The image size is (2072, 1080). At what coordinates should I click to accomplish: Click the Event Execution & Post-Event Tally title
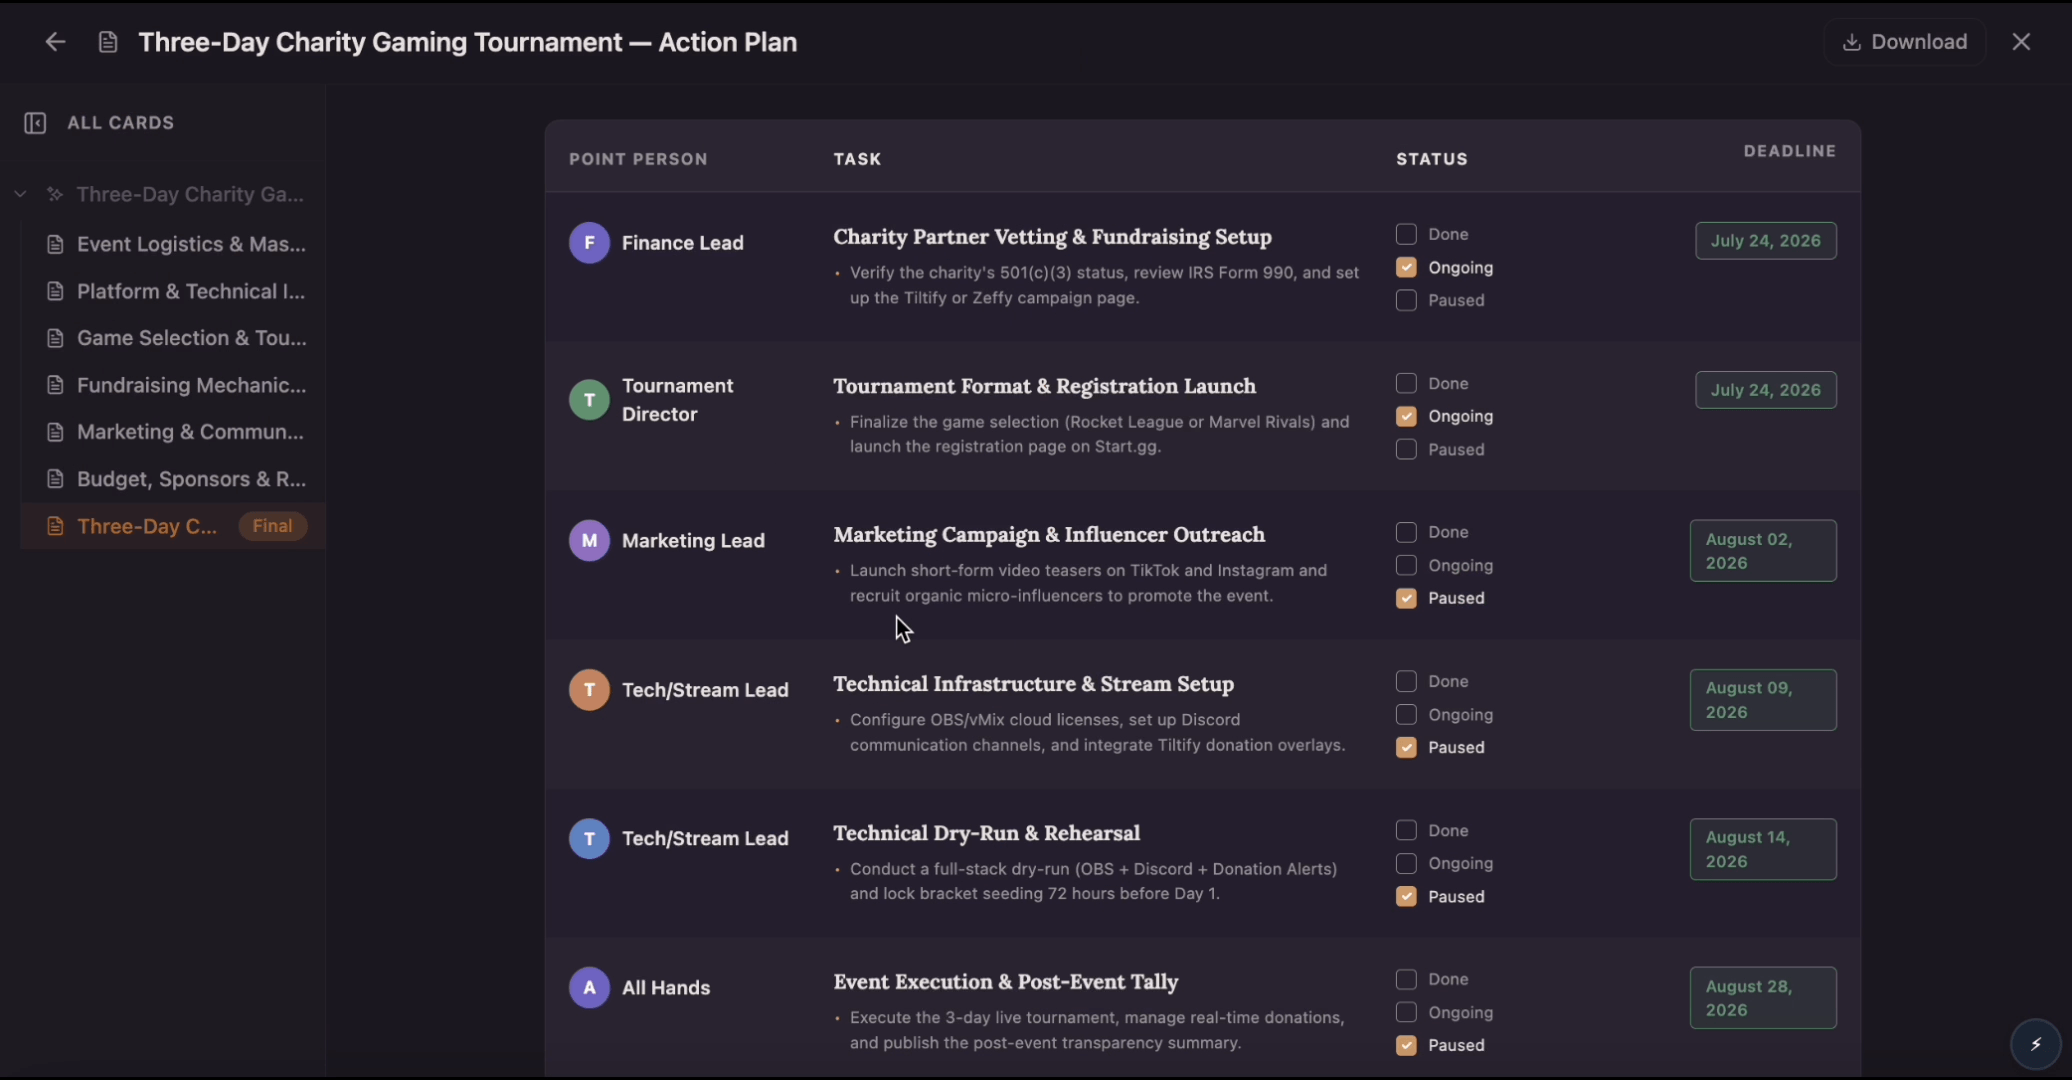point(1006,982)
